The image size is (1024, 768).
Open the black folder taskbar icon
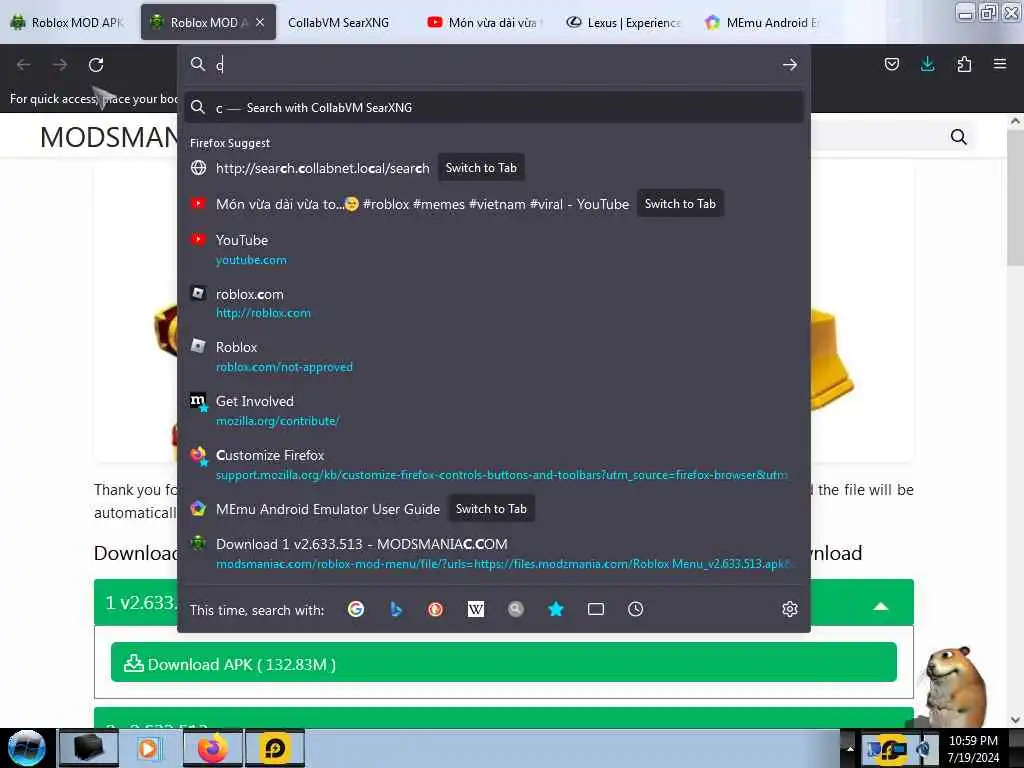coord(88,748)
